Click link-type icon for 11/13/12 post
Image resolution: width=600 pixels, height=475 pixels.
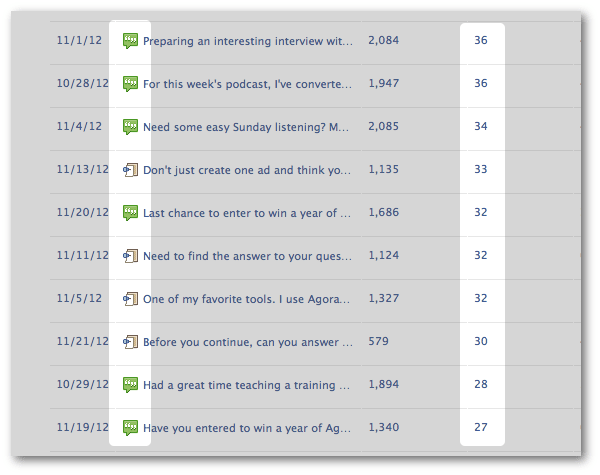coord(130,170)
